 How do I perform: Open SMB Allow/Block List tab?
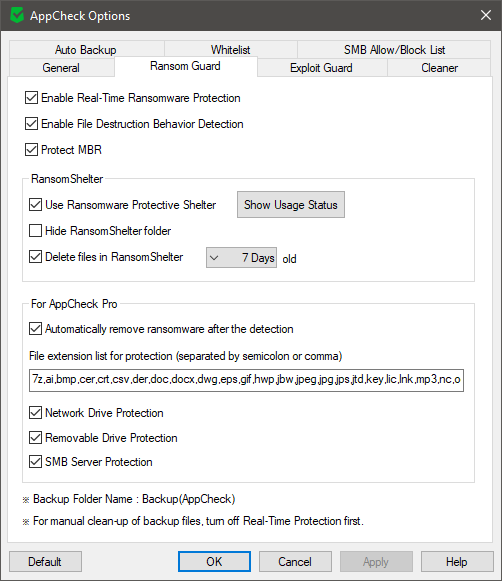394,50
